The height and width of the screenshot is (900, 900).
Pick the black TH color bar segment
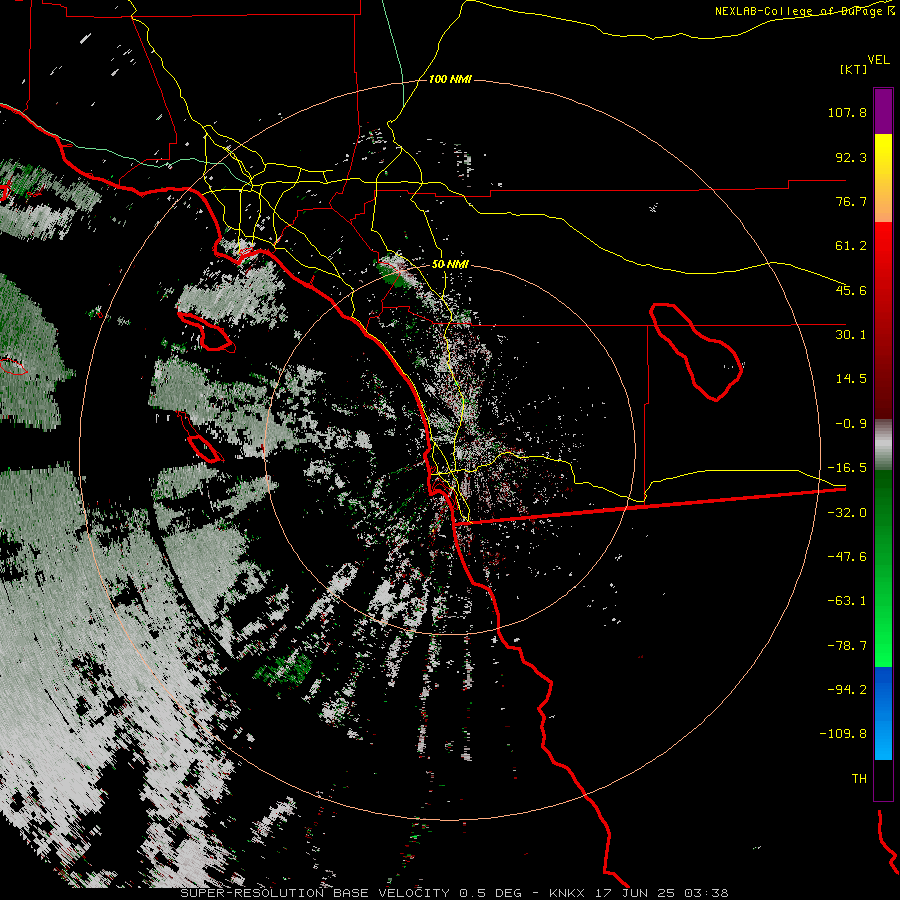(883, 779)
